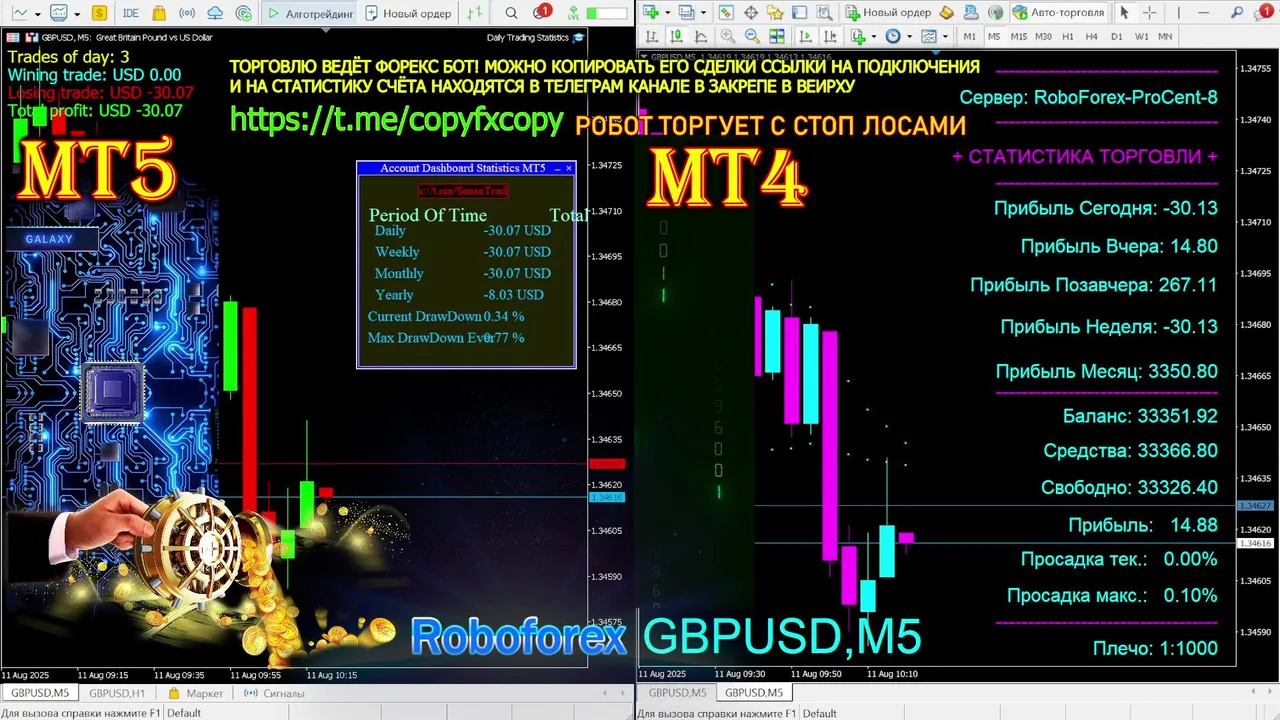
Task: Click the Daily Trading Statistics label in MT5
Action: click(527, 37)
